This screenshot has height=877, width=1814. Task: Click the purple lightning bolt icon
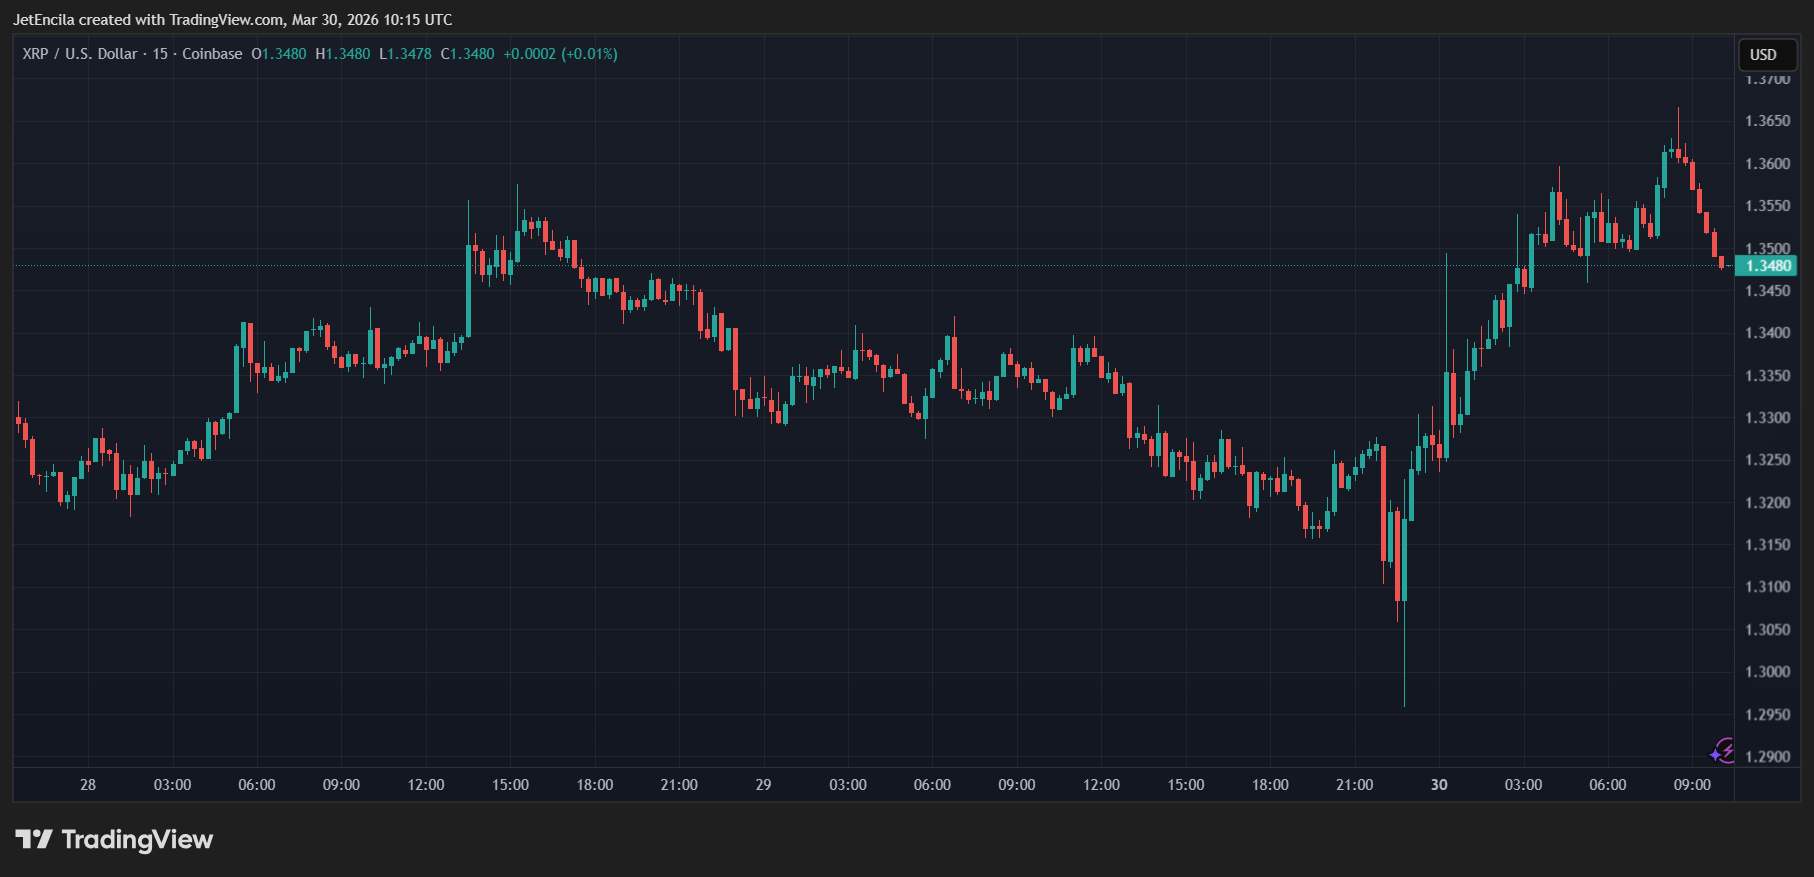1723,750
